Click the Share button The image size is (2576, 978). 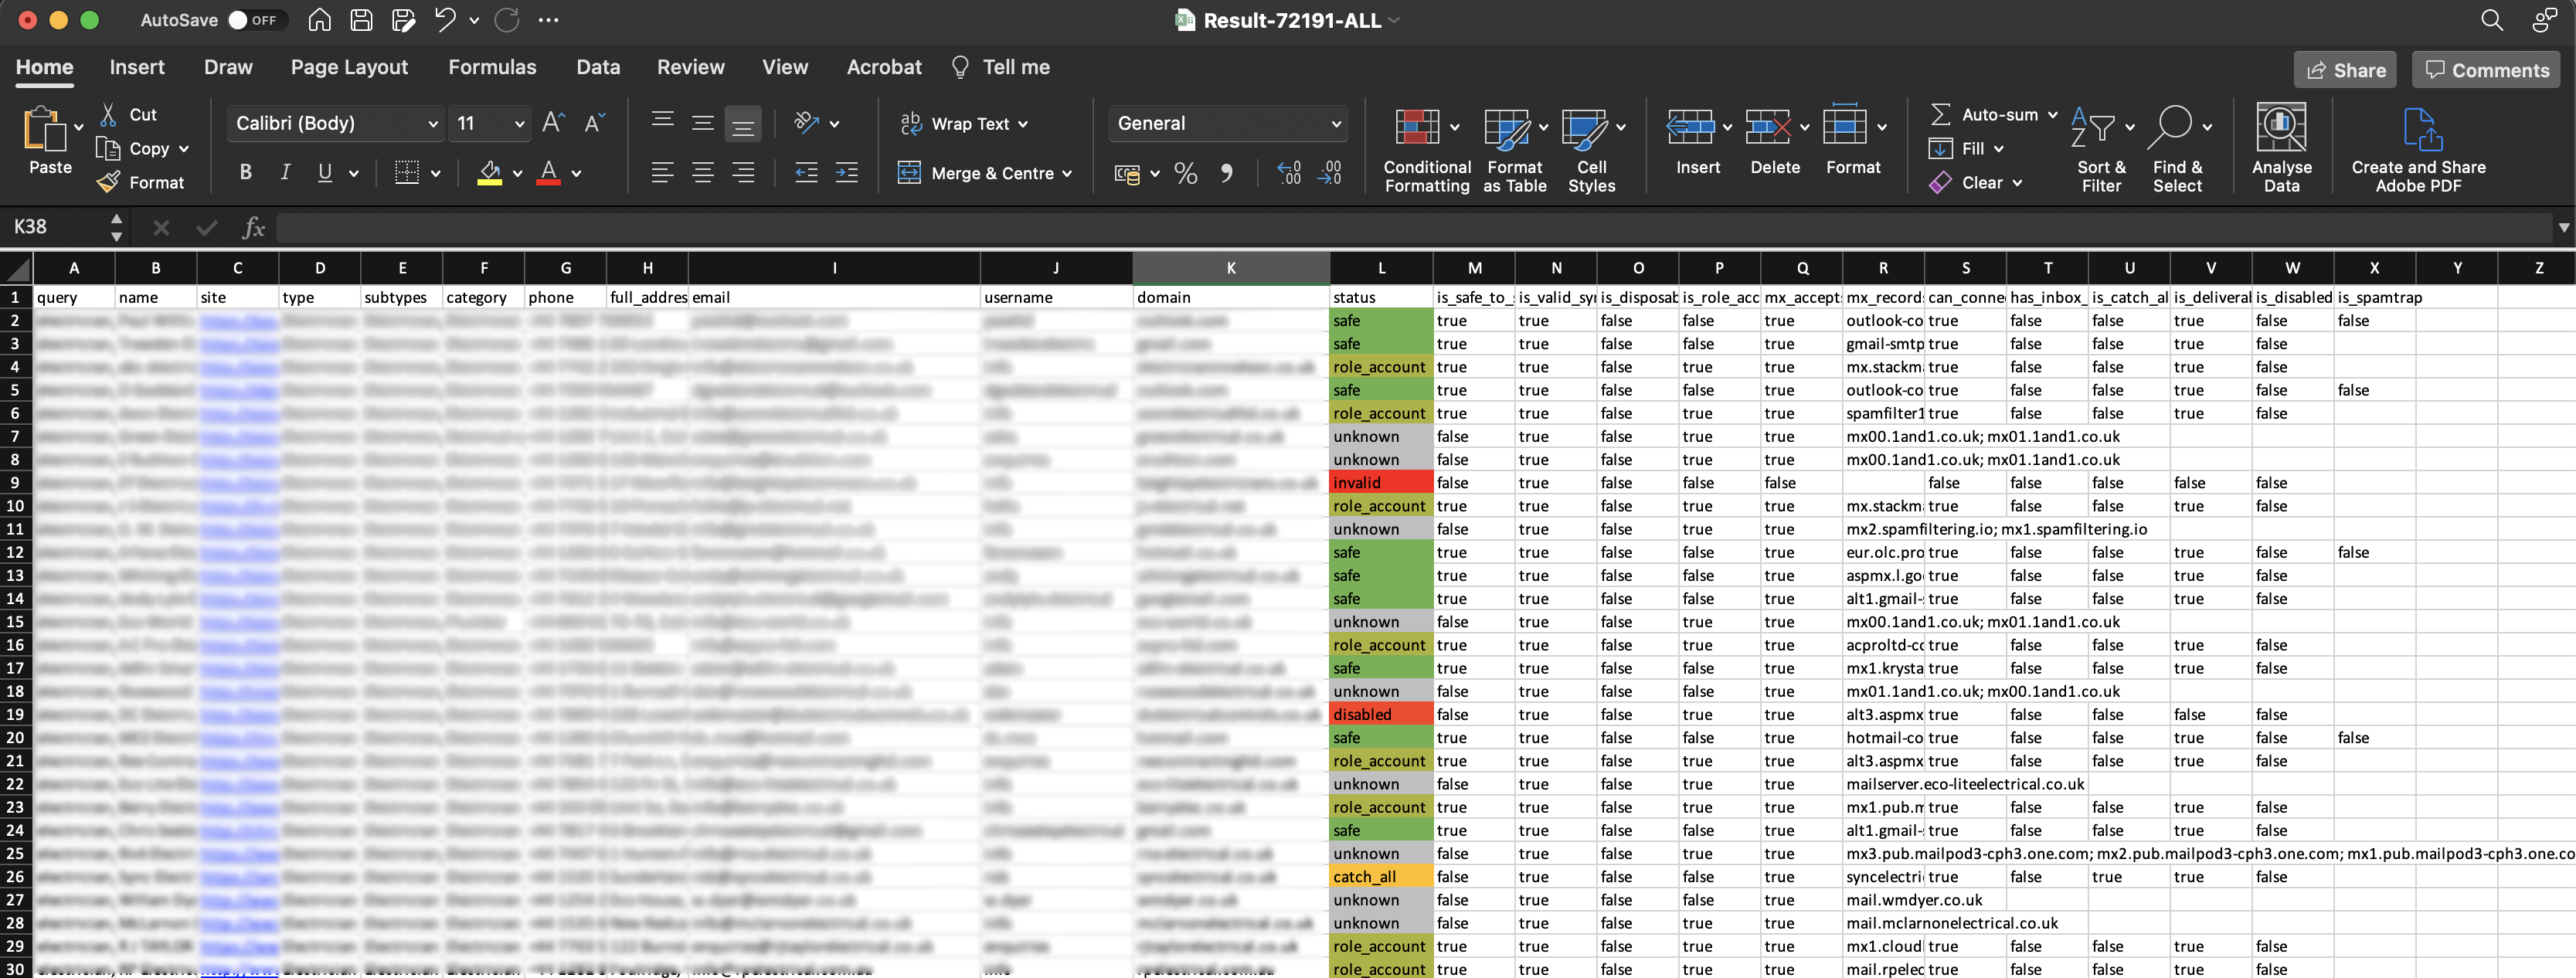tap(2345, 69)
